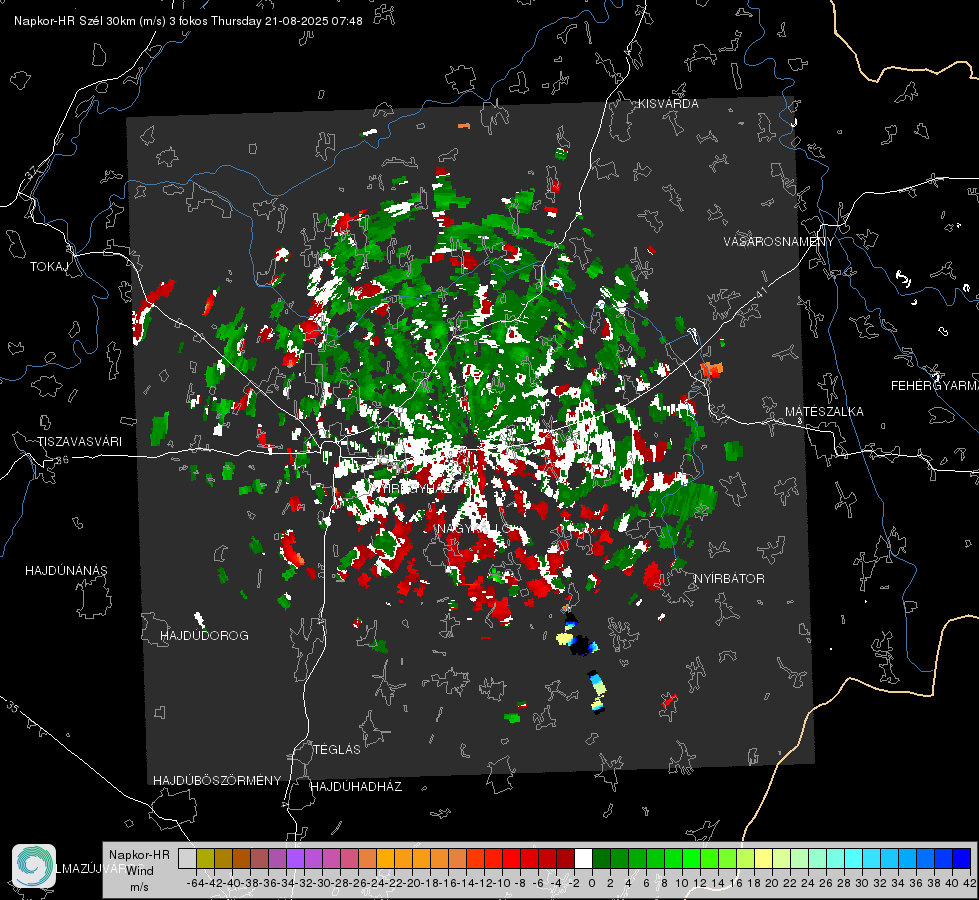The height and width of the screenshot is (900, 979).
Task: Click the HAJDÚDOROG town label
Action: point(204,635)
